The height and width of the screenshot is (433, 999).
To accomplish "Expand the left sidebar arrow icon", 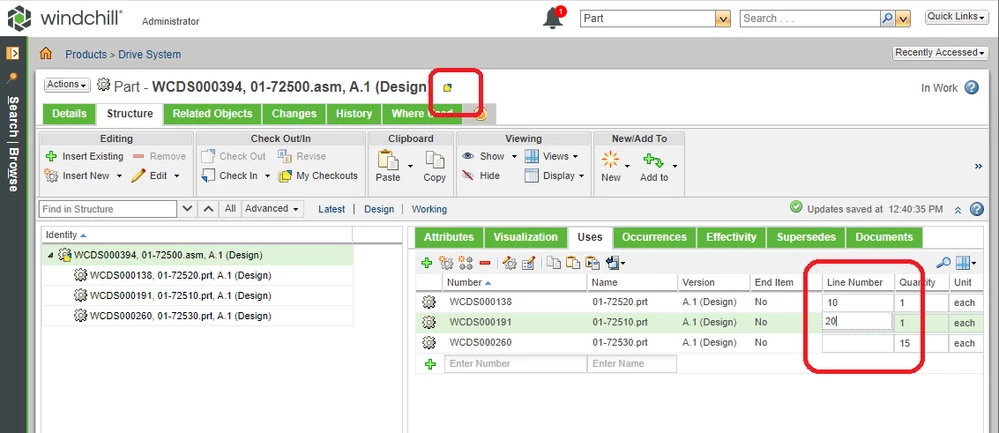I will [12, 53].
